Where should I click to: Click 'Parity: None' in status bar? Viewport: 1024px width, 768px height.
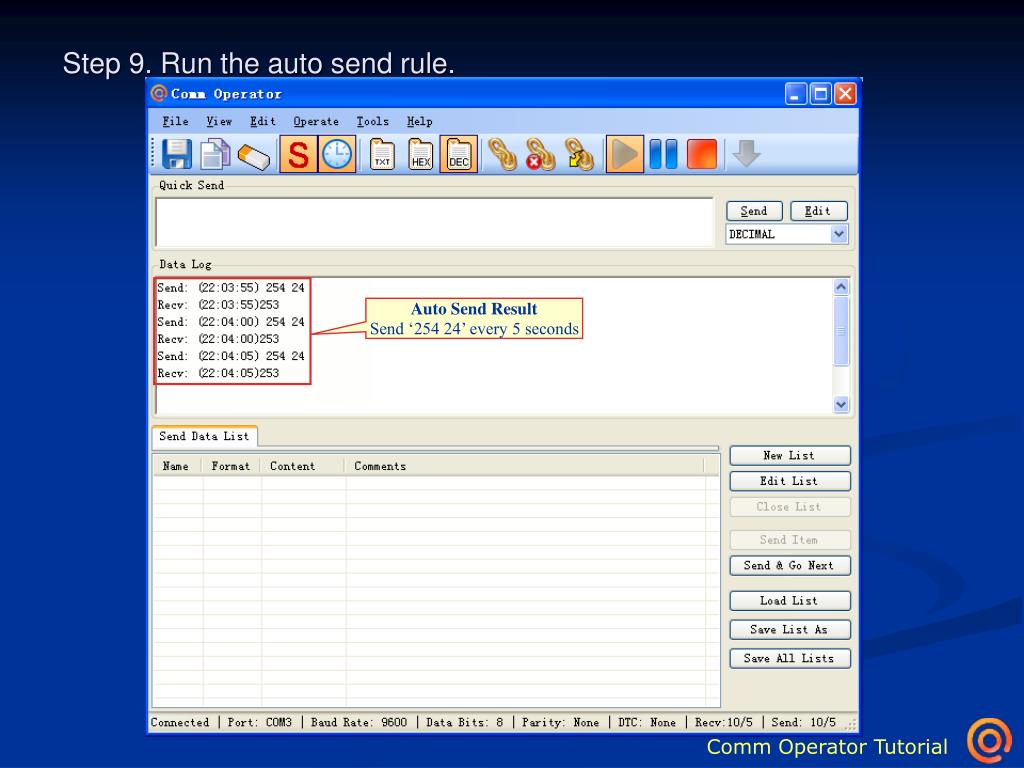click(x=560, y=722)
